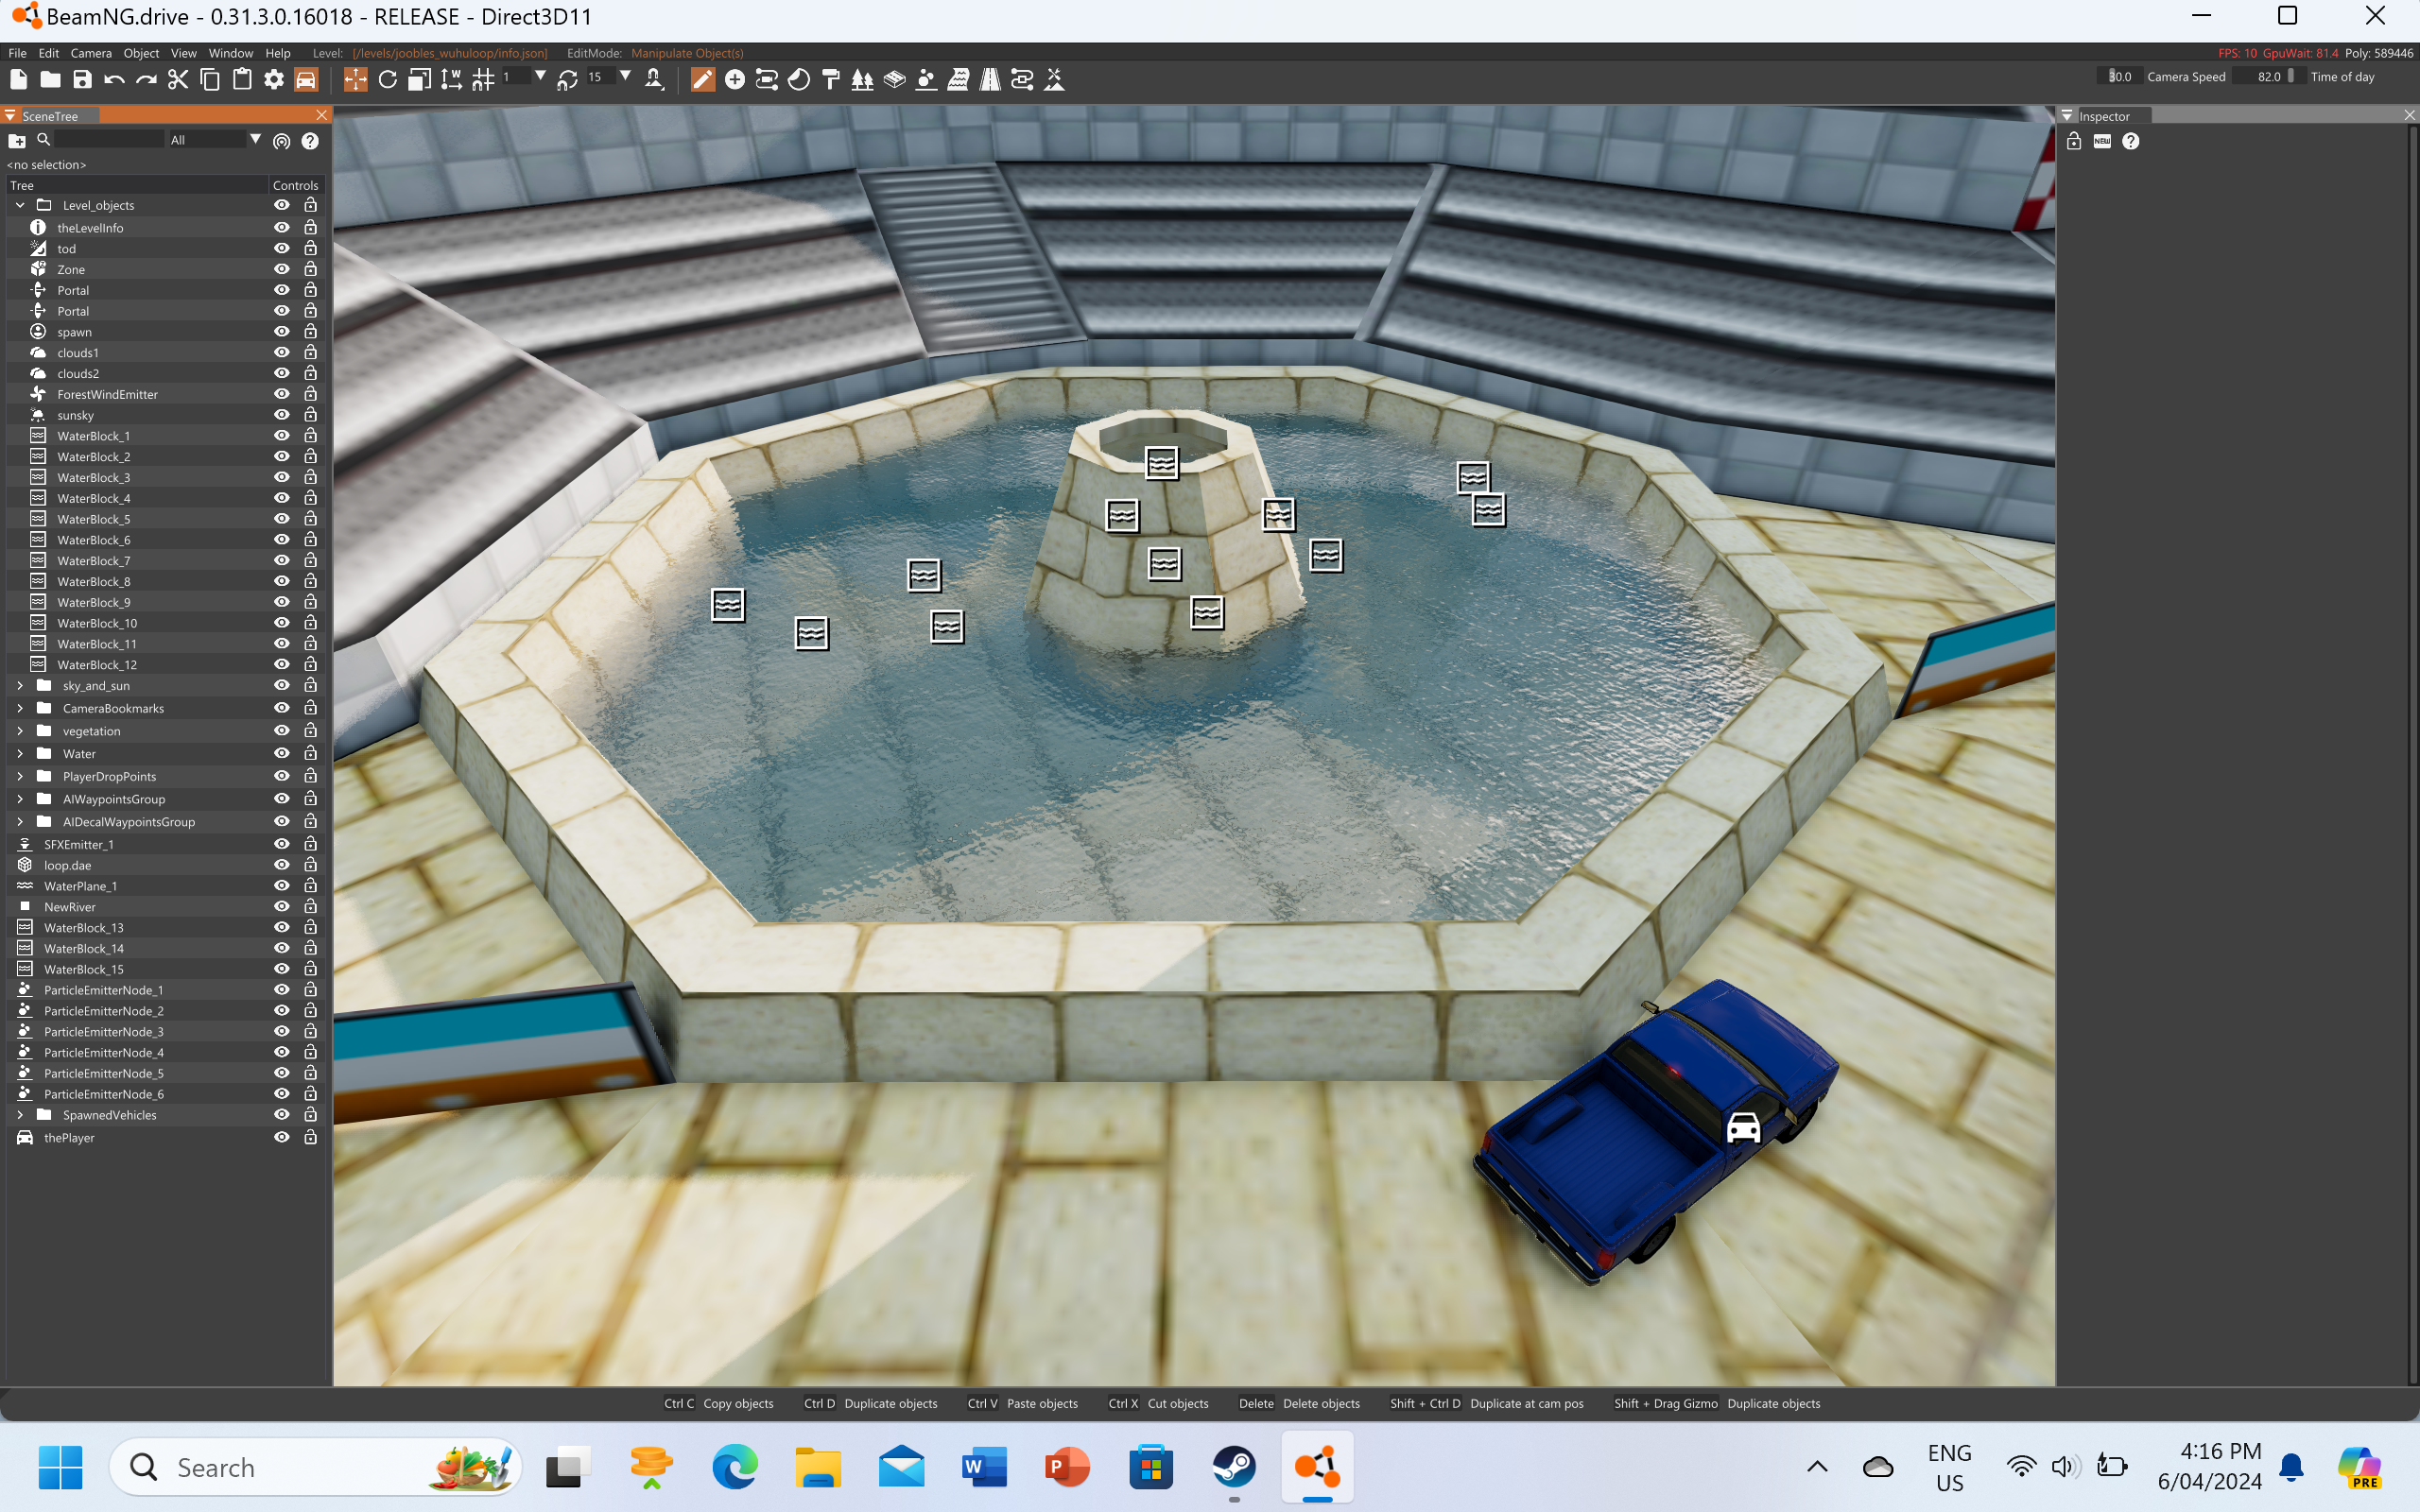This screenshot has width=2420, height=1512.
Task: Open the Window menu
Action: point(230,53)
